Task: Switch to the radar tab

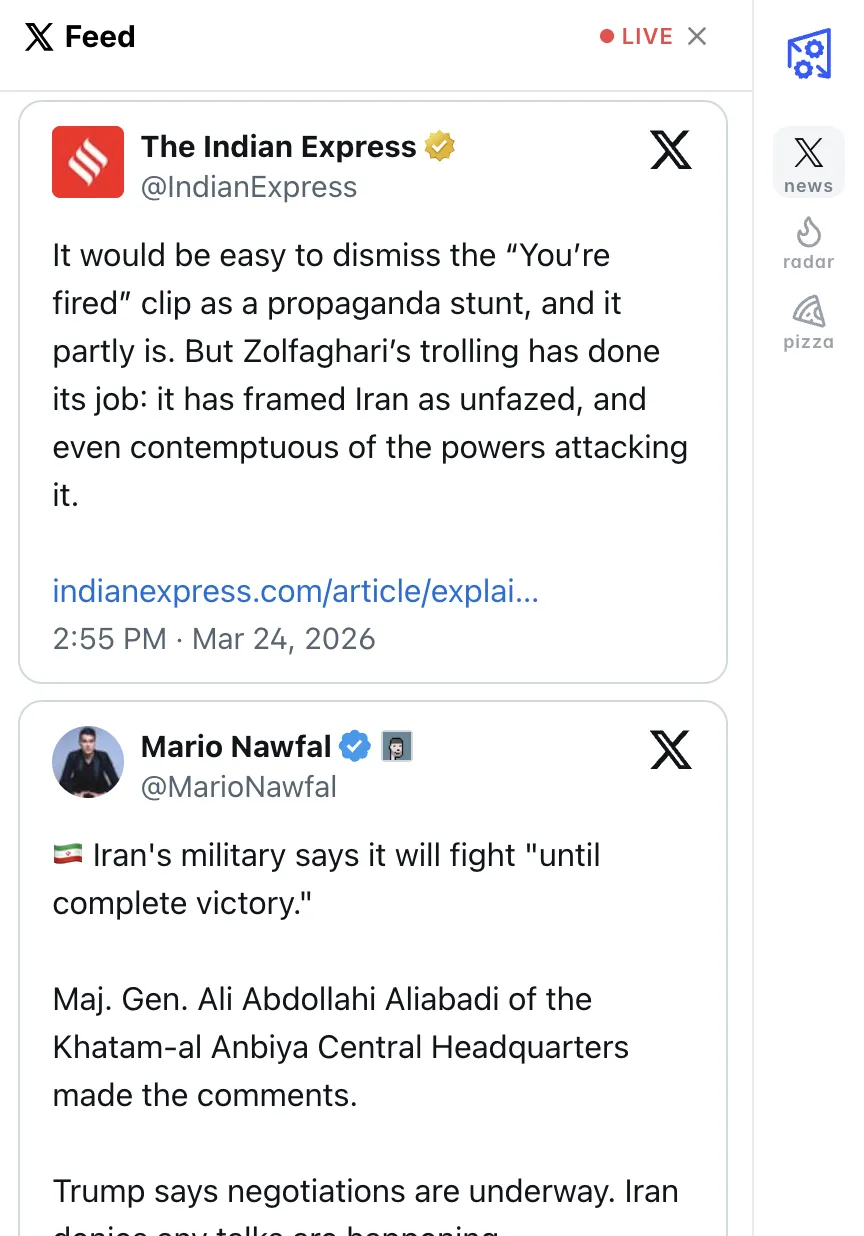Action: click(808, 243)
